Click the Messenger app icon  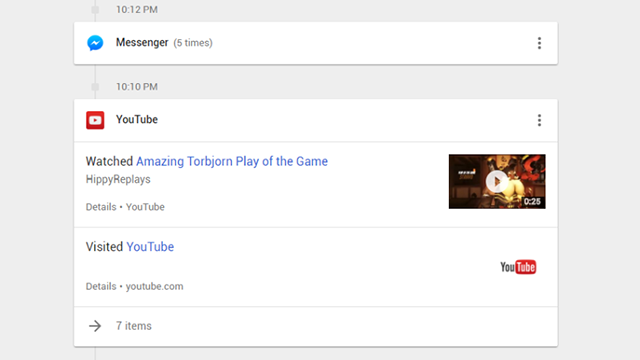point(95,43)
